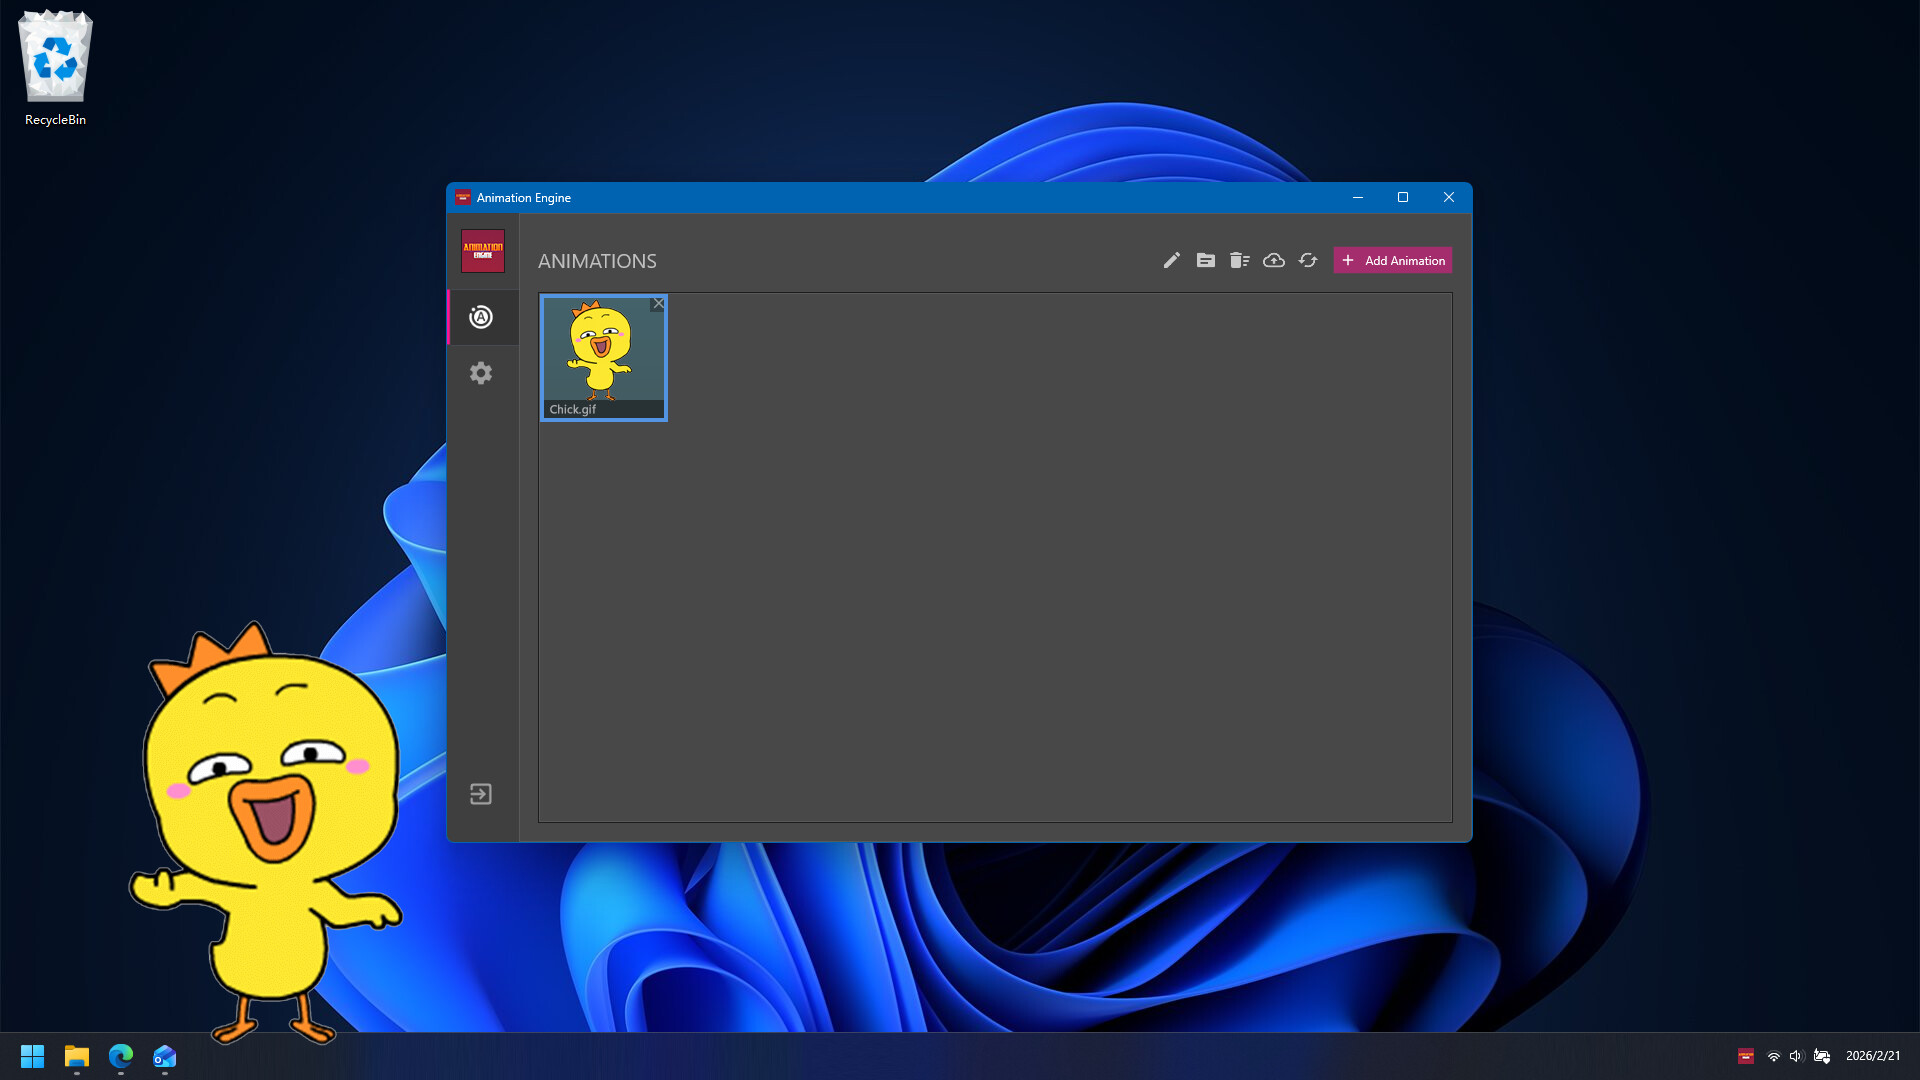Click the delete animations trash icon
This screenshot has height=1080, width=1920.
1239,260
